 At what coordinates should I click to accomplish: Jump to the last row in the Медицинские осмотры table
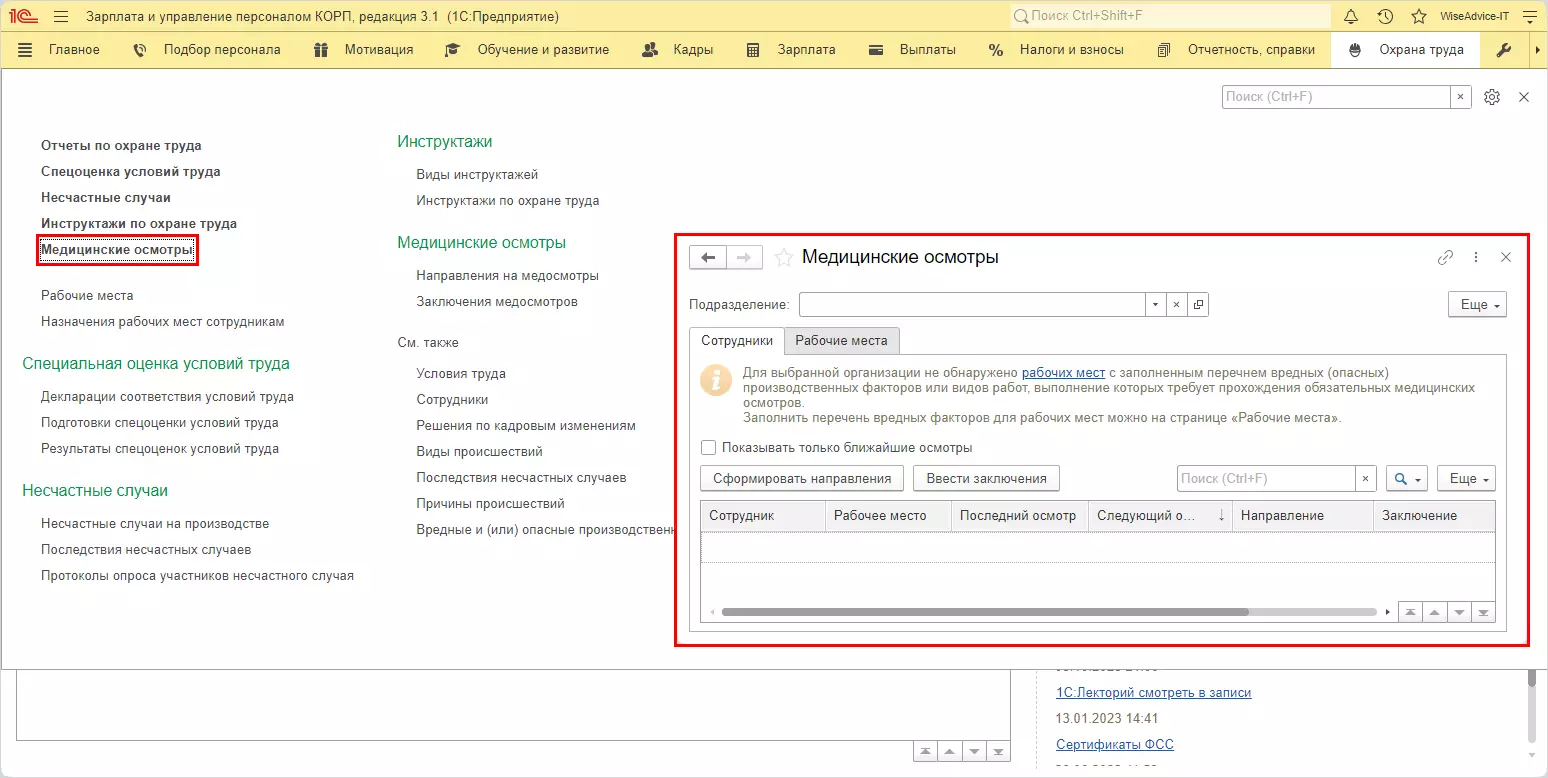coord(1483,613)
